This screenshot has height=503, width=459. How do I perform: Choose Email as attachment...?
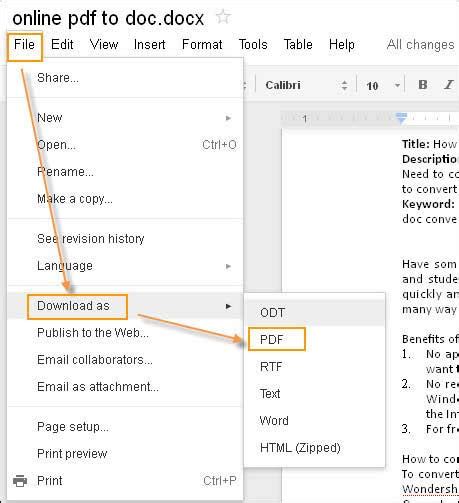pyautogui.click(x=125, y=387)
